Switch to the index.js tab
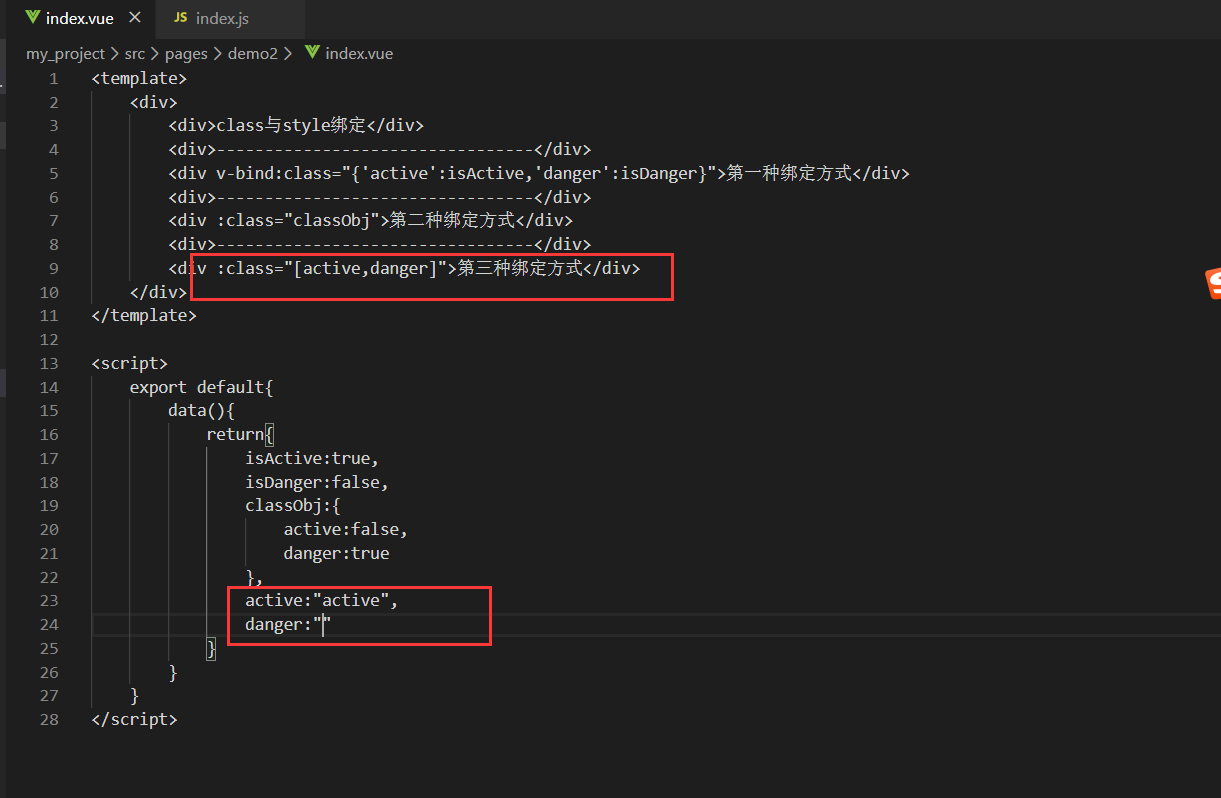The height and width of the screenshot is (798, 1221). click(222, 17)
